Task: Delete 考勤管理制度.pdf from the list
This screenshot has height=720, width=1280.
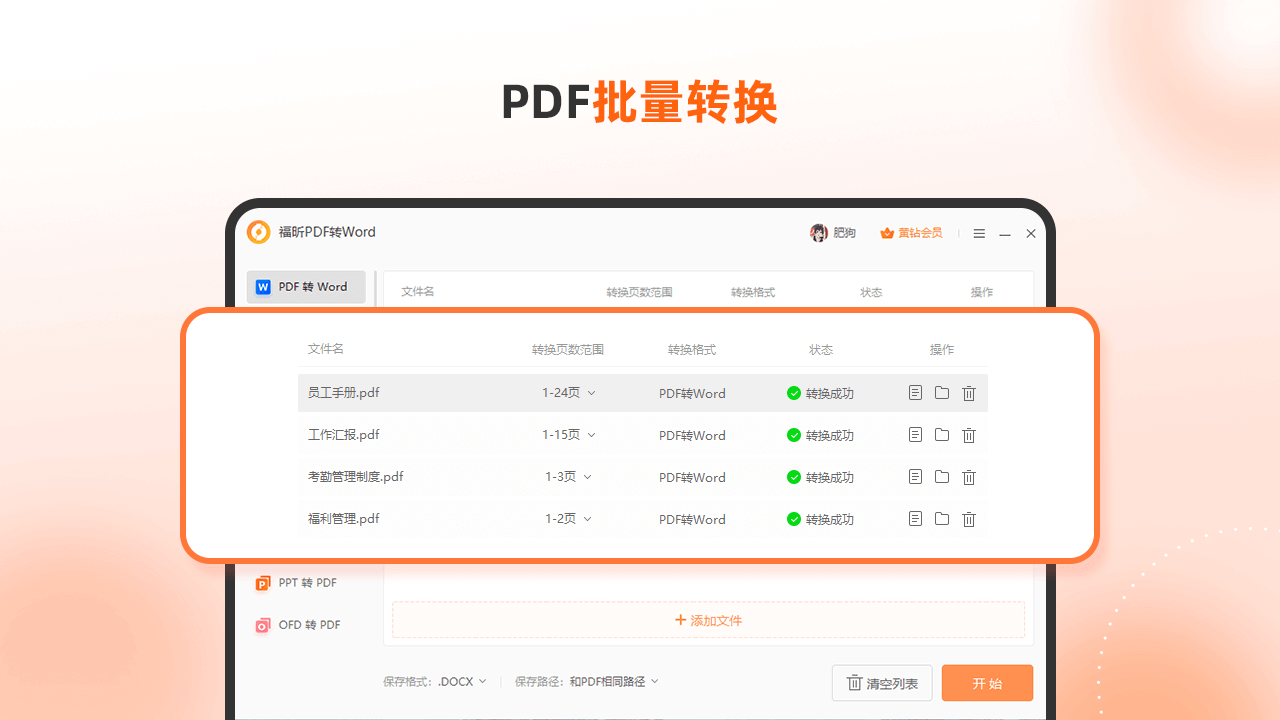Action: click(969, 477)
